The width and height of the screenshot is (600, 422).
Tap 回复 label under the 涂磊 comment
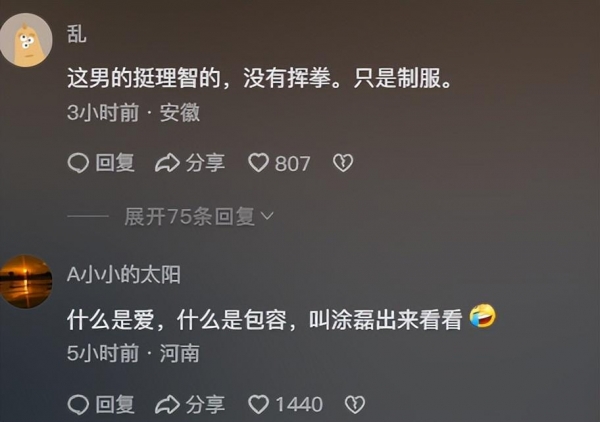pos(115,405)
